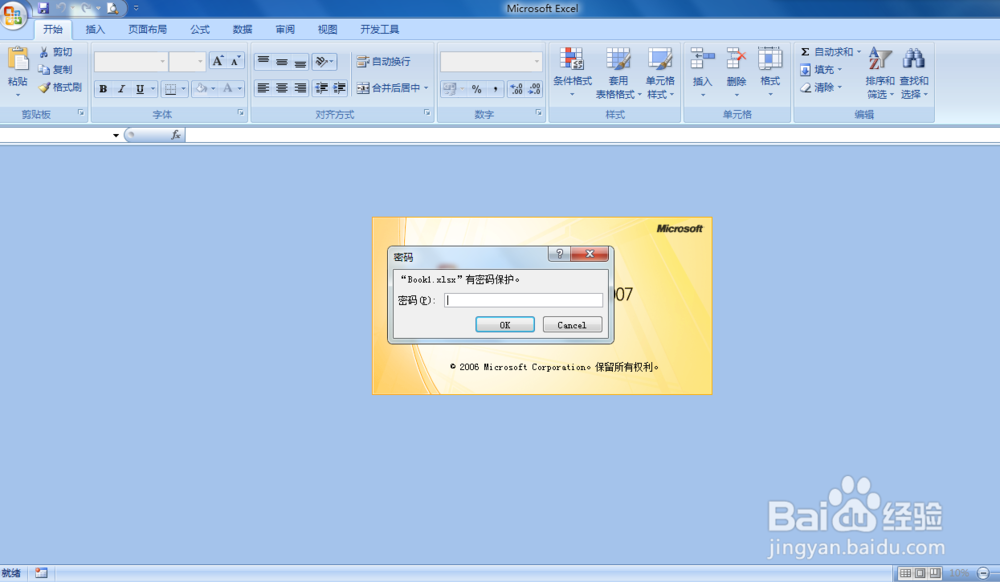Switch to the 公式 (Formulas) tab

200,29
